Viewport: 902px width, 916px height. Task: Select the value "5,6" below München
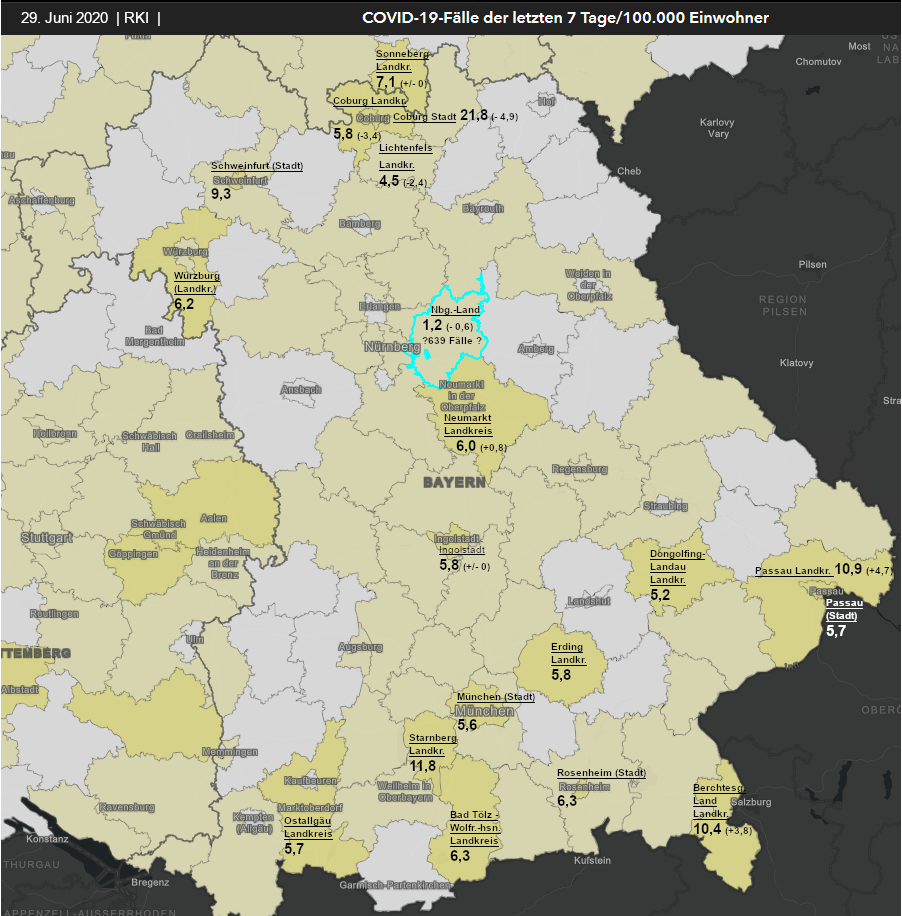(x=467, y=724)
